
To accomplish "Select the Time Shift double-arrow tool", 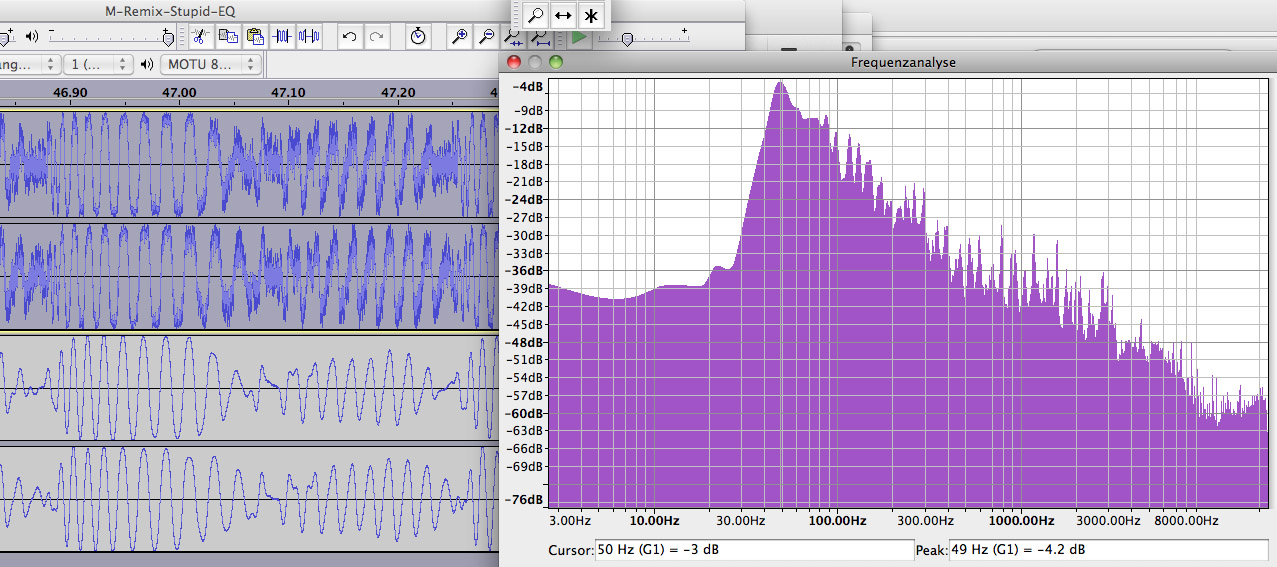I will coord(564,15).
